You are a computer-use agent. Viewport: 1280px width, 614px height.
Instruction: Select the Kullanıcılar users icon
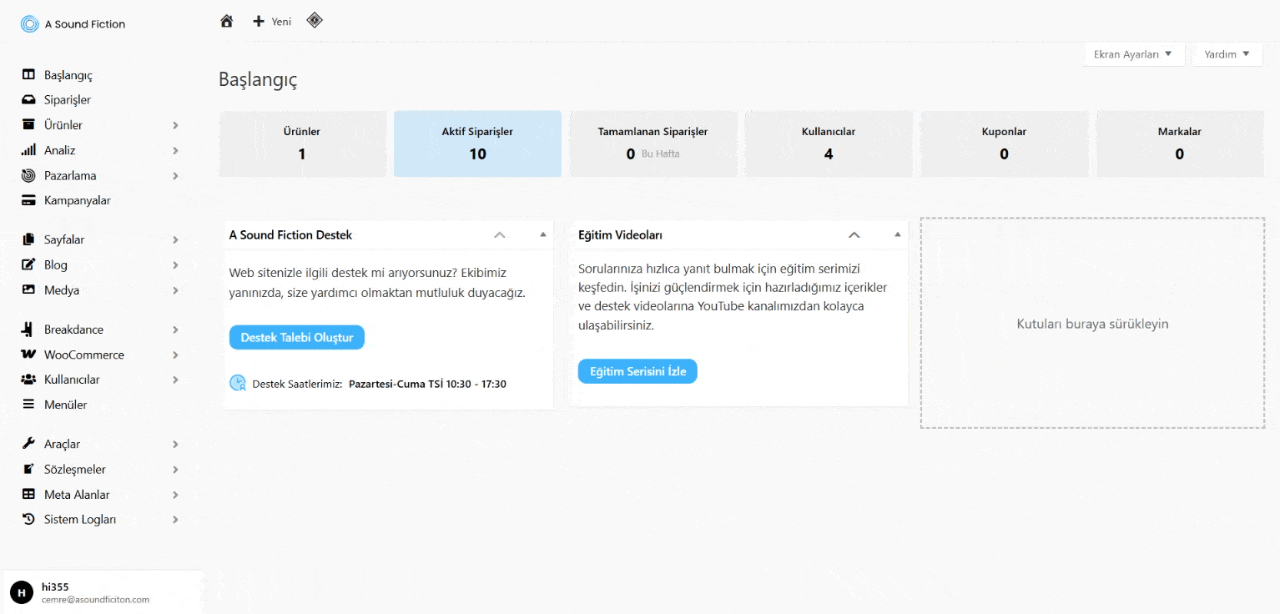28,379
